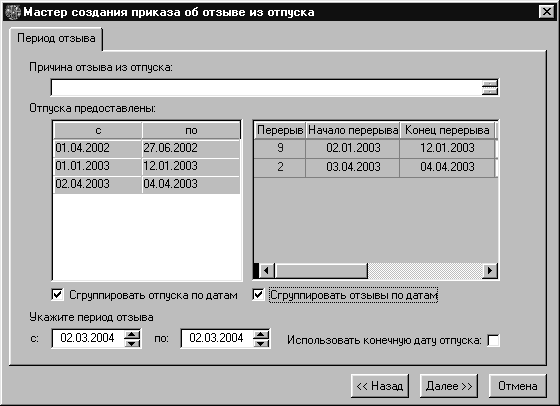
Task: Toggle 'Сгруппировать отзывы по датам' checkbox
Action: coord(258,295)
